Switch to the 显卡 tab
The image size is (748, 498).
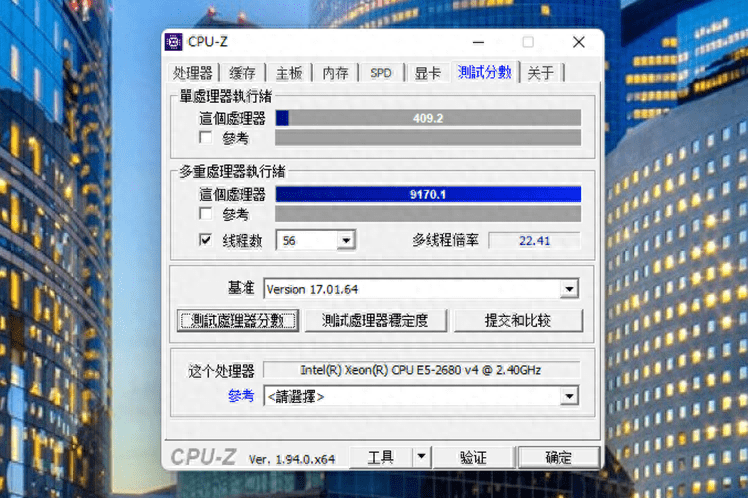[x=427, y=73]
